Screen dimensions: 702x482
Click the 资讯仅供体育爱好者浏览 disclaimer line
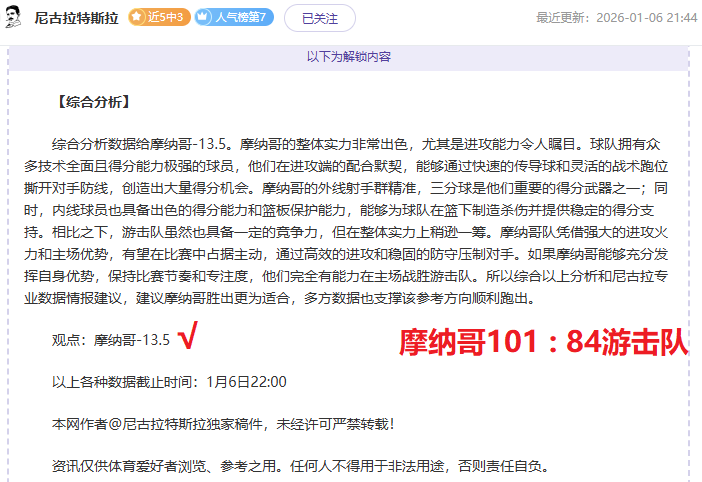[300, 467]
